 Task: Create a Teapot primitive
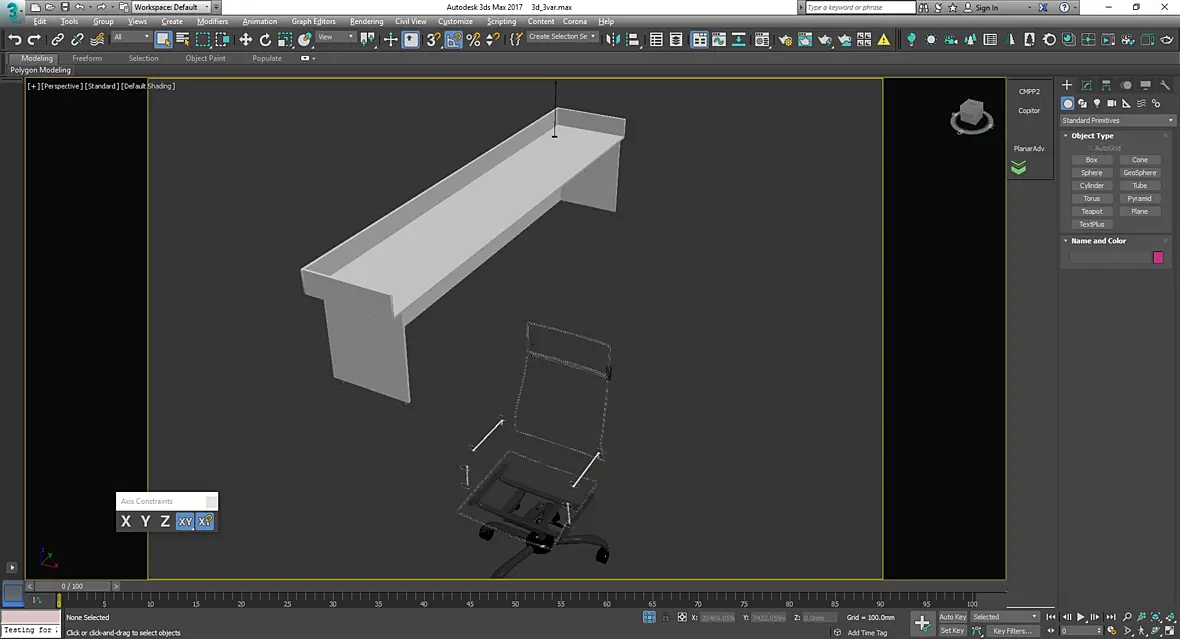click(x=1091, y=211)
